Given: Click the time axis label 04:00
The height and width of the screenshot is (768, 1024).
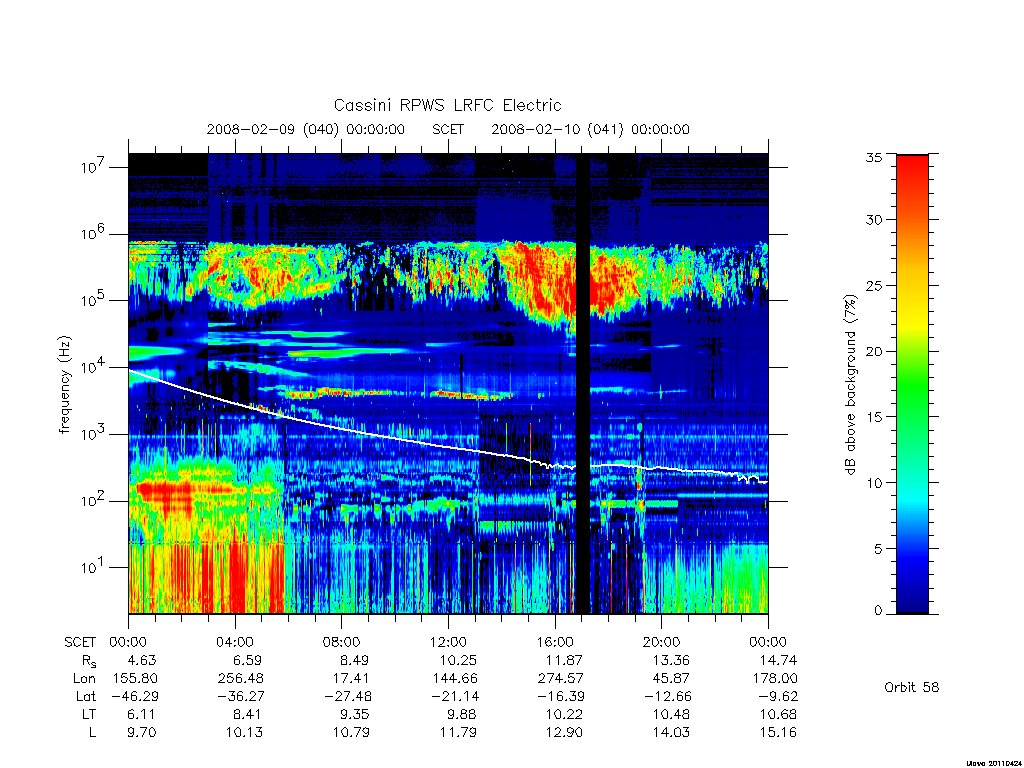Looking at the screenshot, I should tap(234, 642).
